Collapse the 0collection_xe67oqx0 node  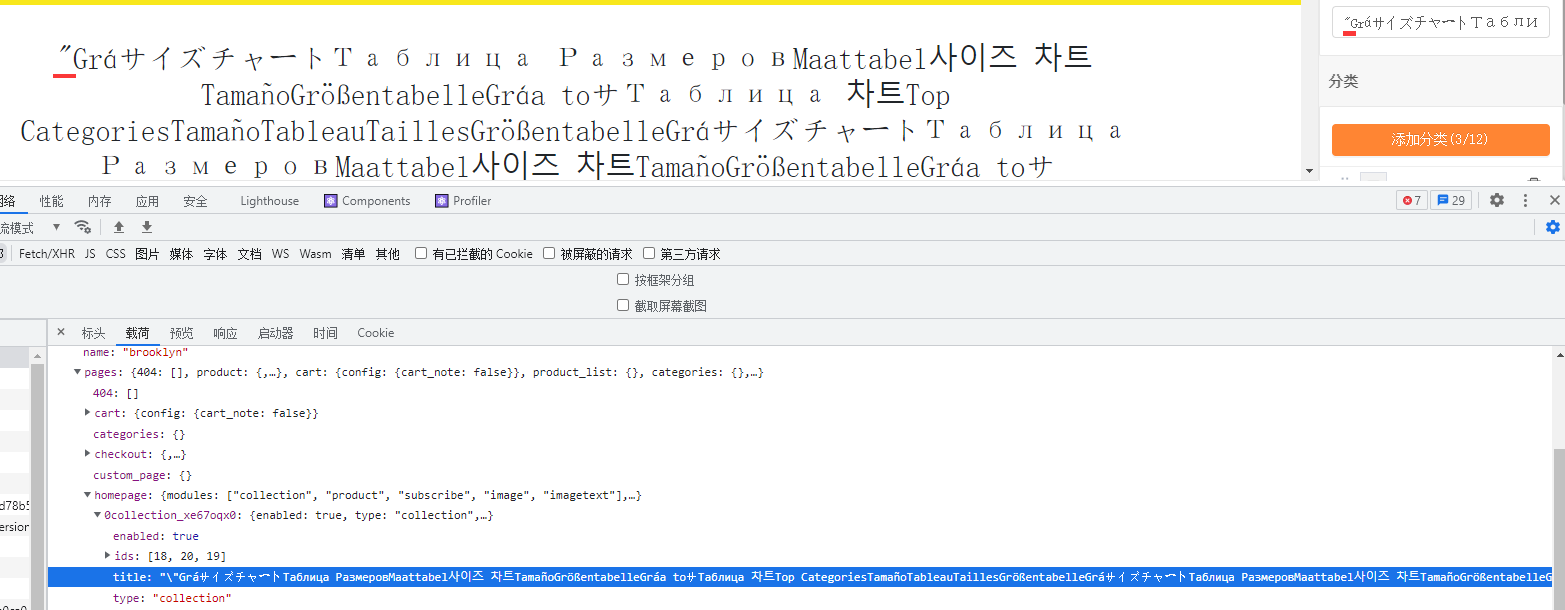[x=98, y=515]
